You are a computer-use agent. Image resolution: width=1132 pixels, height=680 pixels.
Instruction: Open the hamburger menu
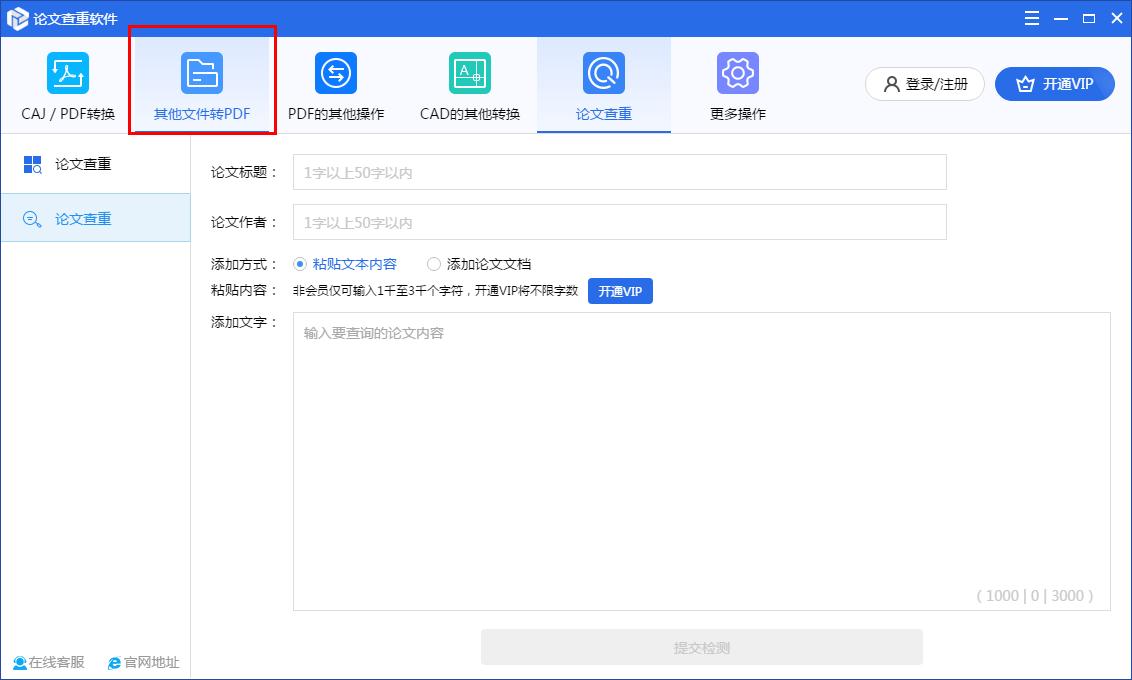pyautogui.click(x=1031, y=17)
